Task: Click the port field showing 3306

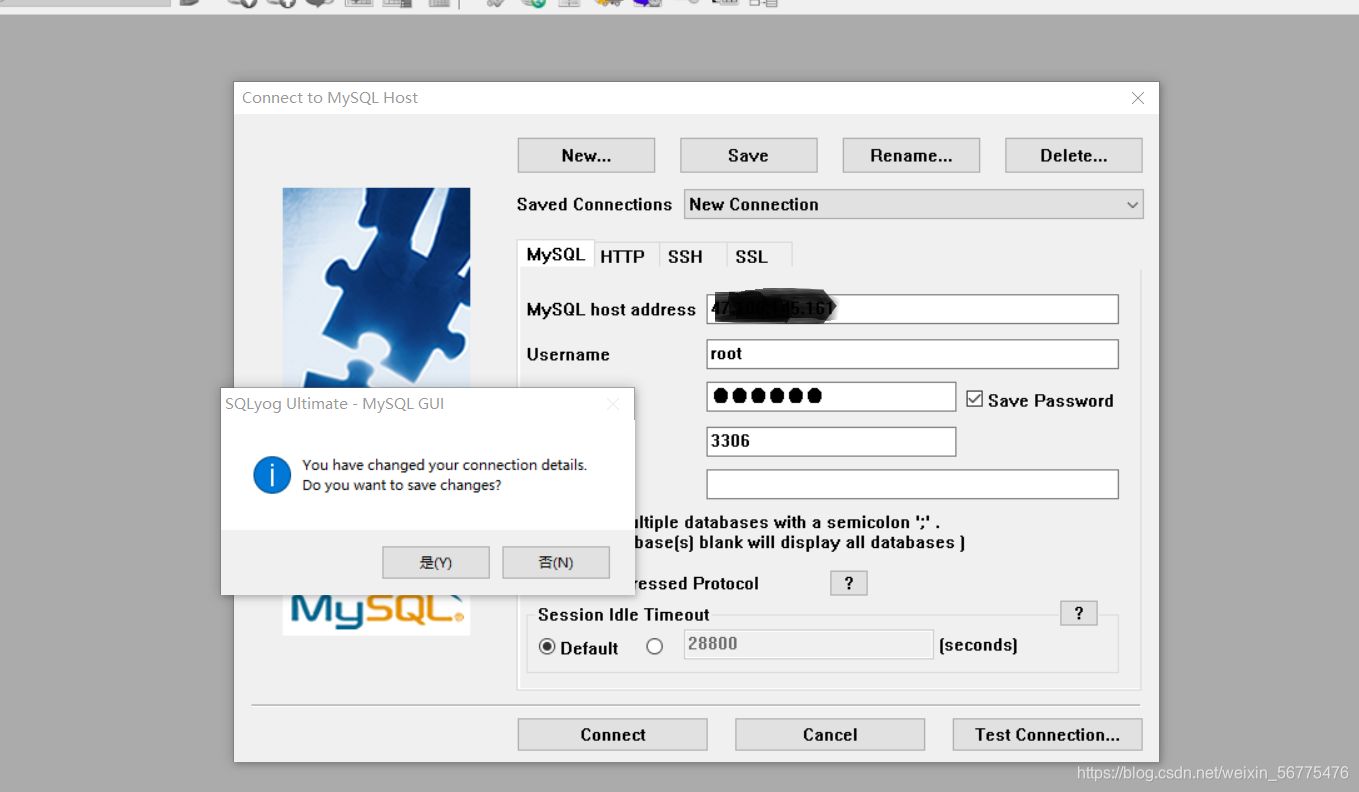Action: (831, 441)
